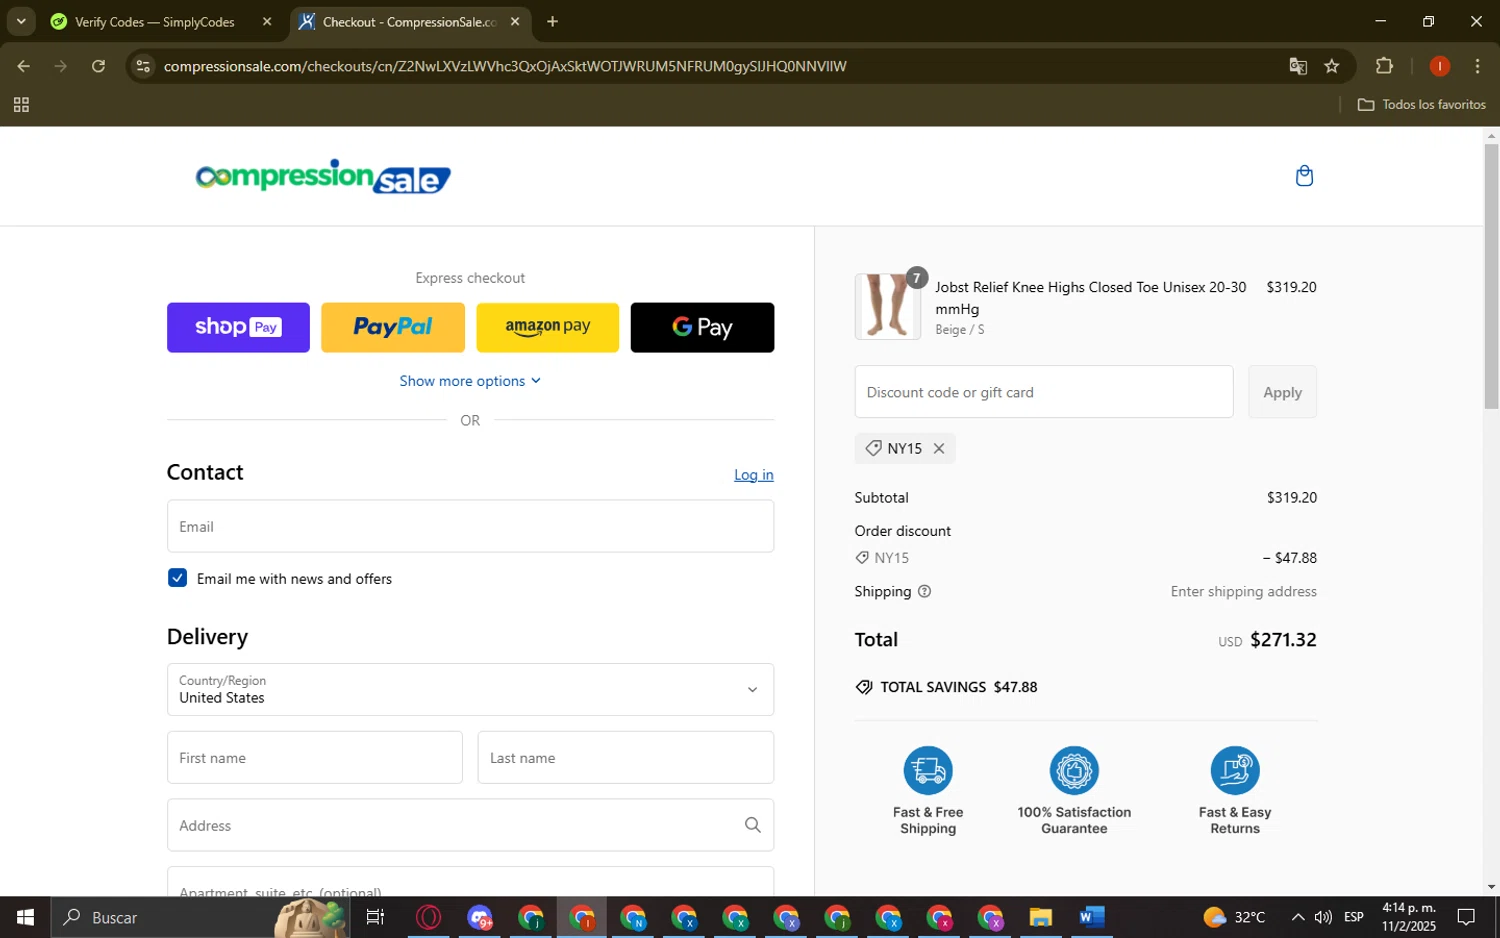The width and height of the screenshot is (1500, 938).
Task: View site information icon in address bar
Action: [143, 66]
